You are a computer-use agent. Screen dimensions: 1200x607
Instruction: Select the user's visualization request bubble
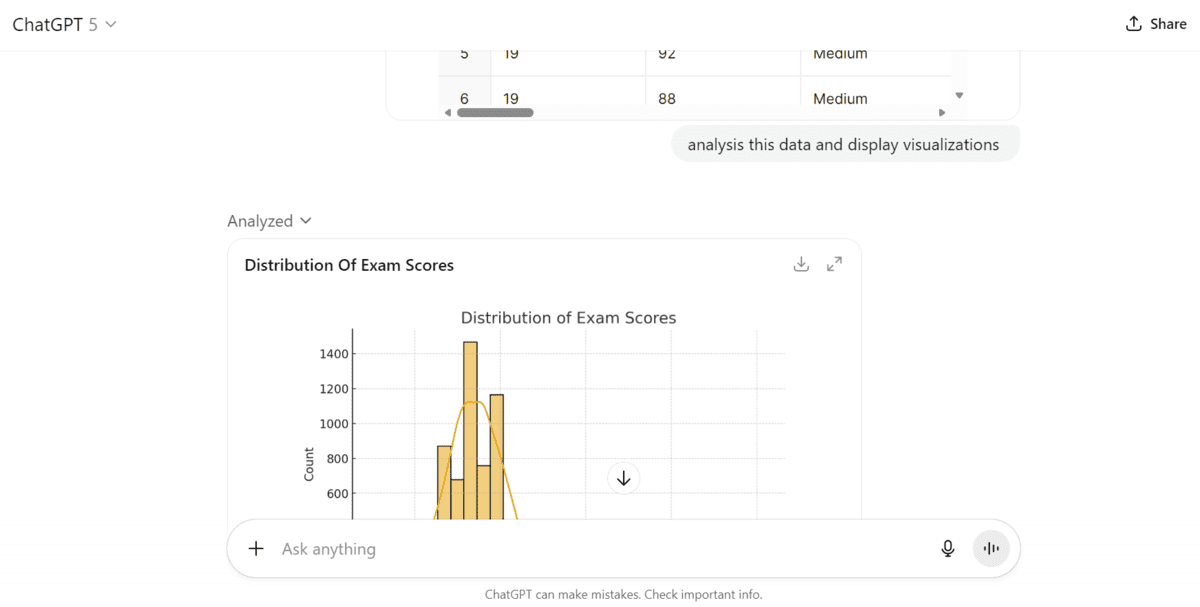coord(844,144)
